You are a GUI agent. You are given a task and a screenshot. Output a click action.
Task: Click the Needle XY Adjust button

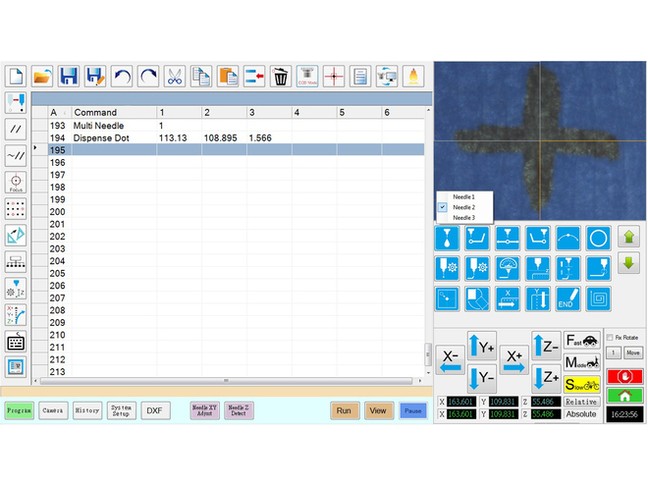[x=204, y=410]
